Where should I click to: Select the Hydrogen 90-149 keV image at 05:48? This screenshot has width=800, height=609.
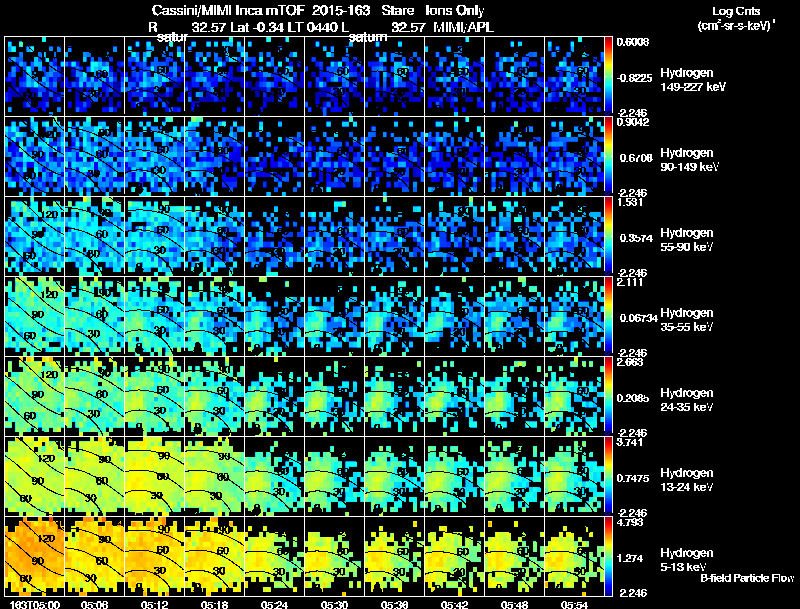pyautogui.click(x=515, y=156)
